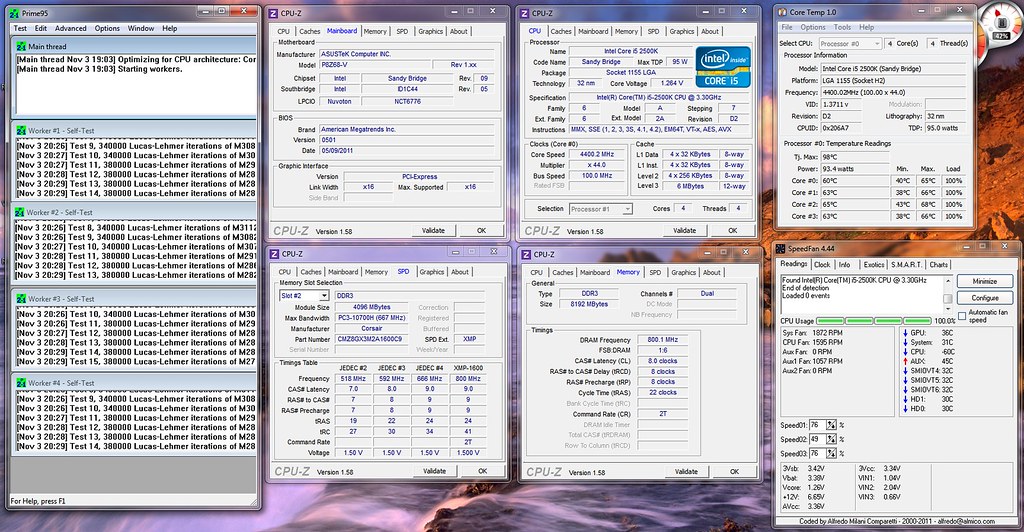Viewport: 1024px width, 532px height.
Task: Click the Speed01 value field in SpeedFan
Action: click(818, 425)
